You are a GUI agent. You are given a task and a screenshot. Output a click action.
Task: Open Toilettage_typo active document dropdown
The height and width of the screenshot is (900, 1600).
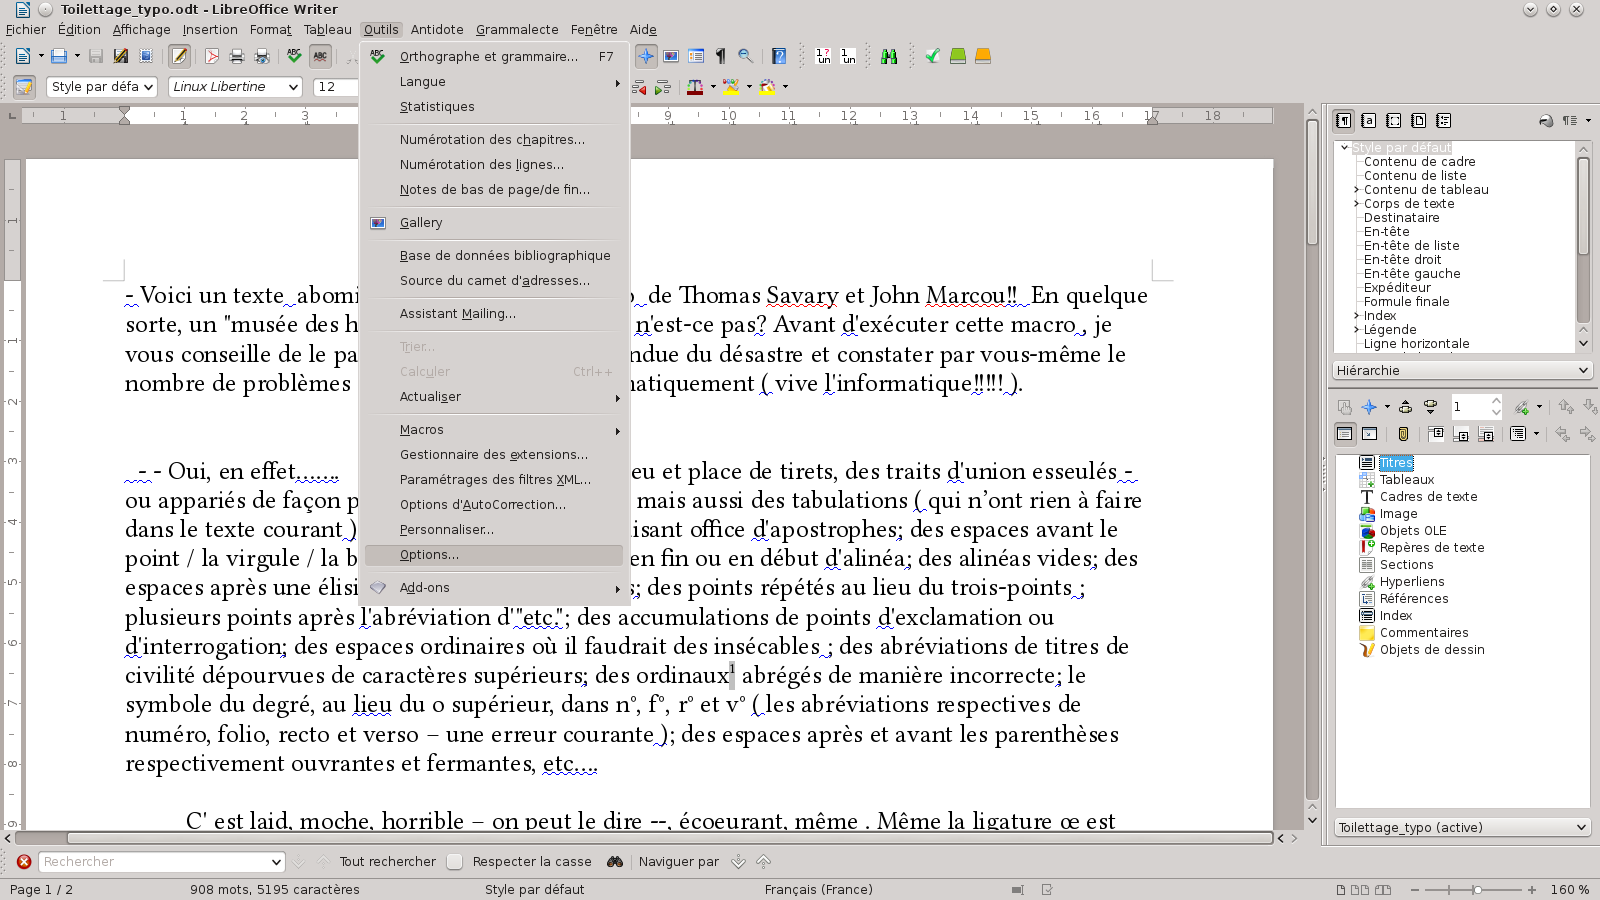(1462, 827)
